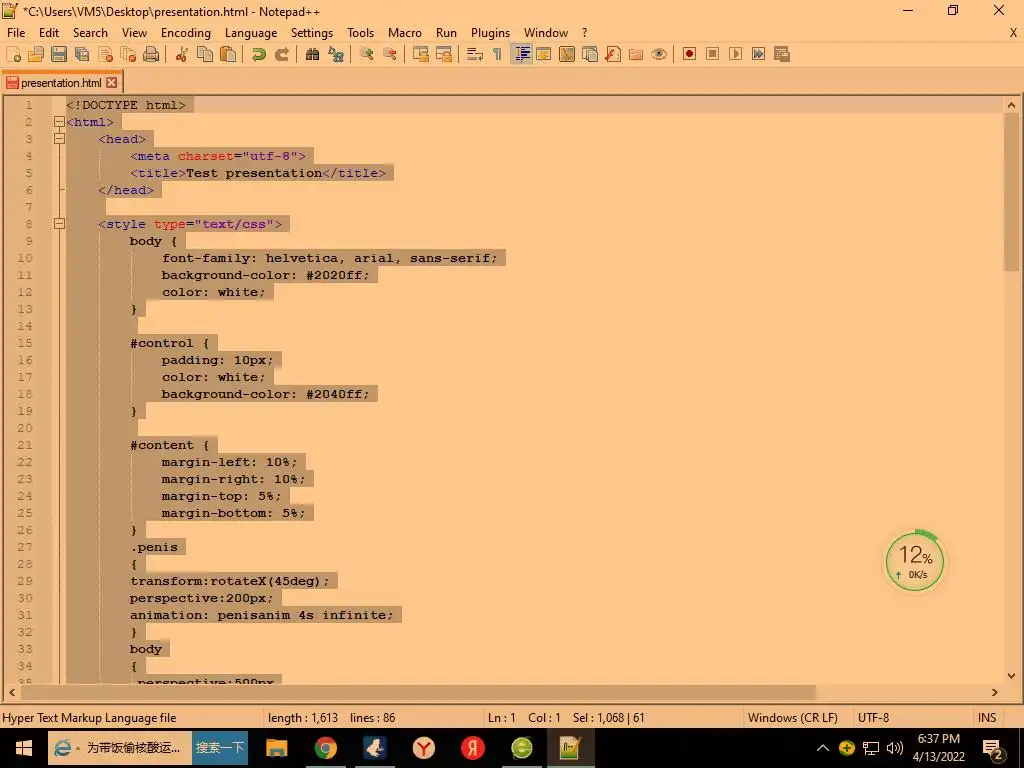Open Replace dialog from toolbar icon
This screenshot has width=1024, height=768.
click(x=336, y=54)
